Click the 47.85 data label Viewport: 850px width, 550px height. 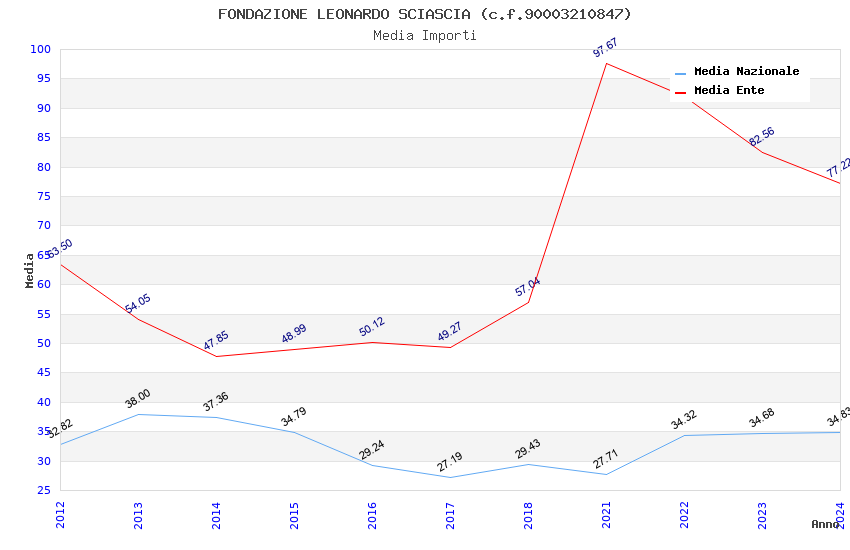click(216, 340)
